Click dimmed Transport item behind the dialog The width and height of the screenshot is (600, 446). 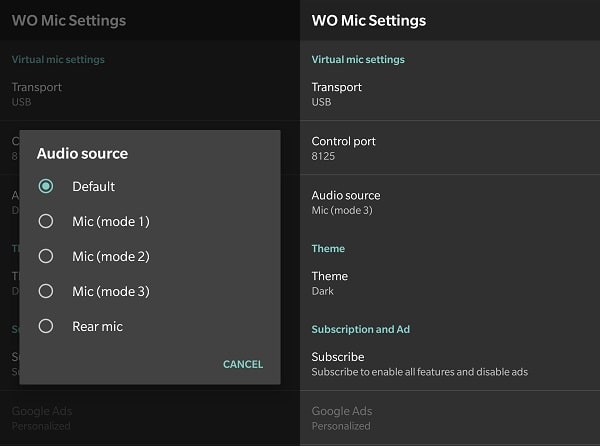pos(149,94)
